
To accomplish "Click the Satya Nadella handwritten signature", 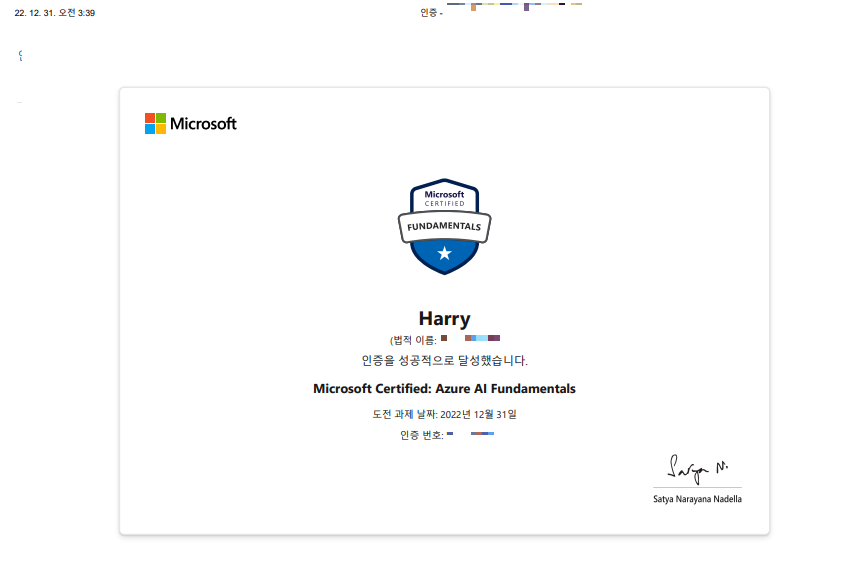I will tap(698, 469).
